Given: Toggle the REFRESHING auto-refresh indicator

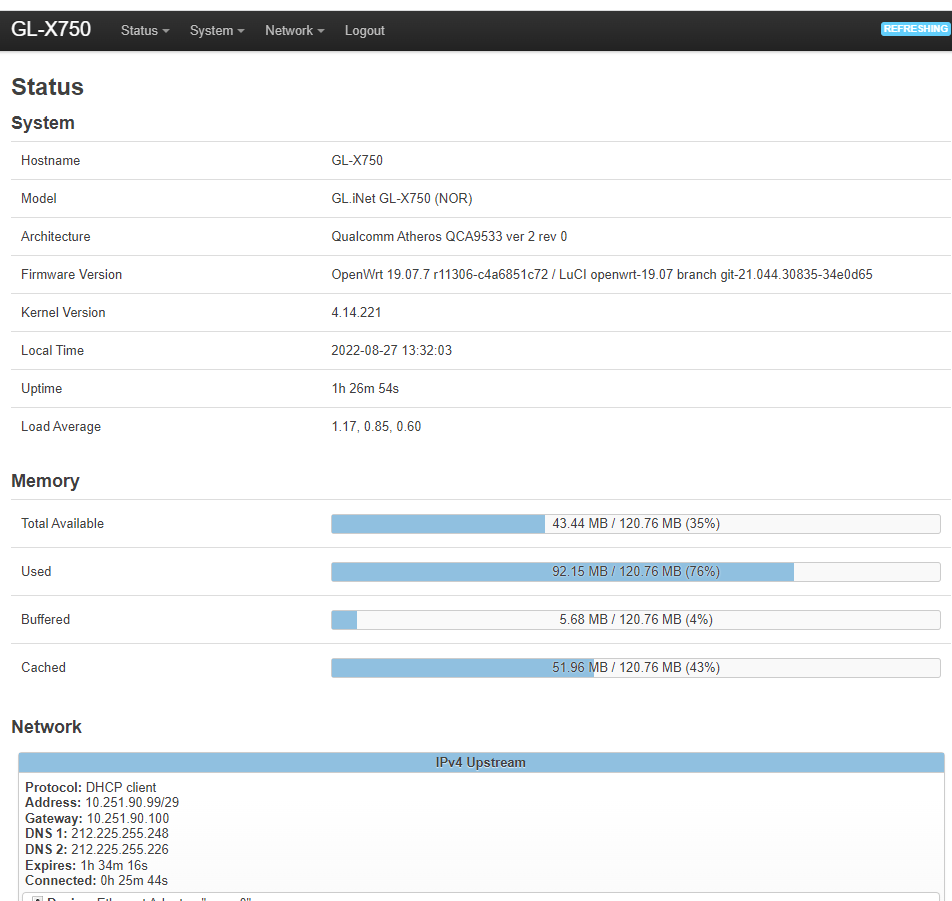Looking at the screenshot, I should (x=915, y=28).
